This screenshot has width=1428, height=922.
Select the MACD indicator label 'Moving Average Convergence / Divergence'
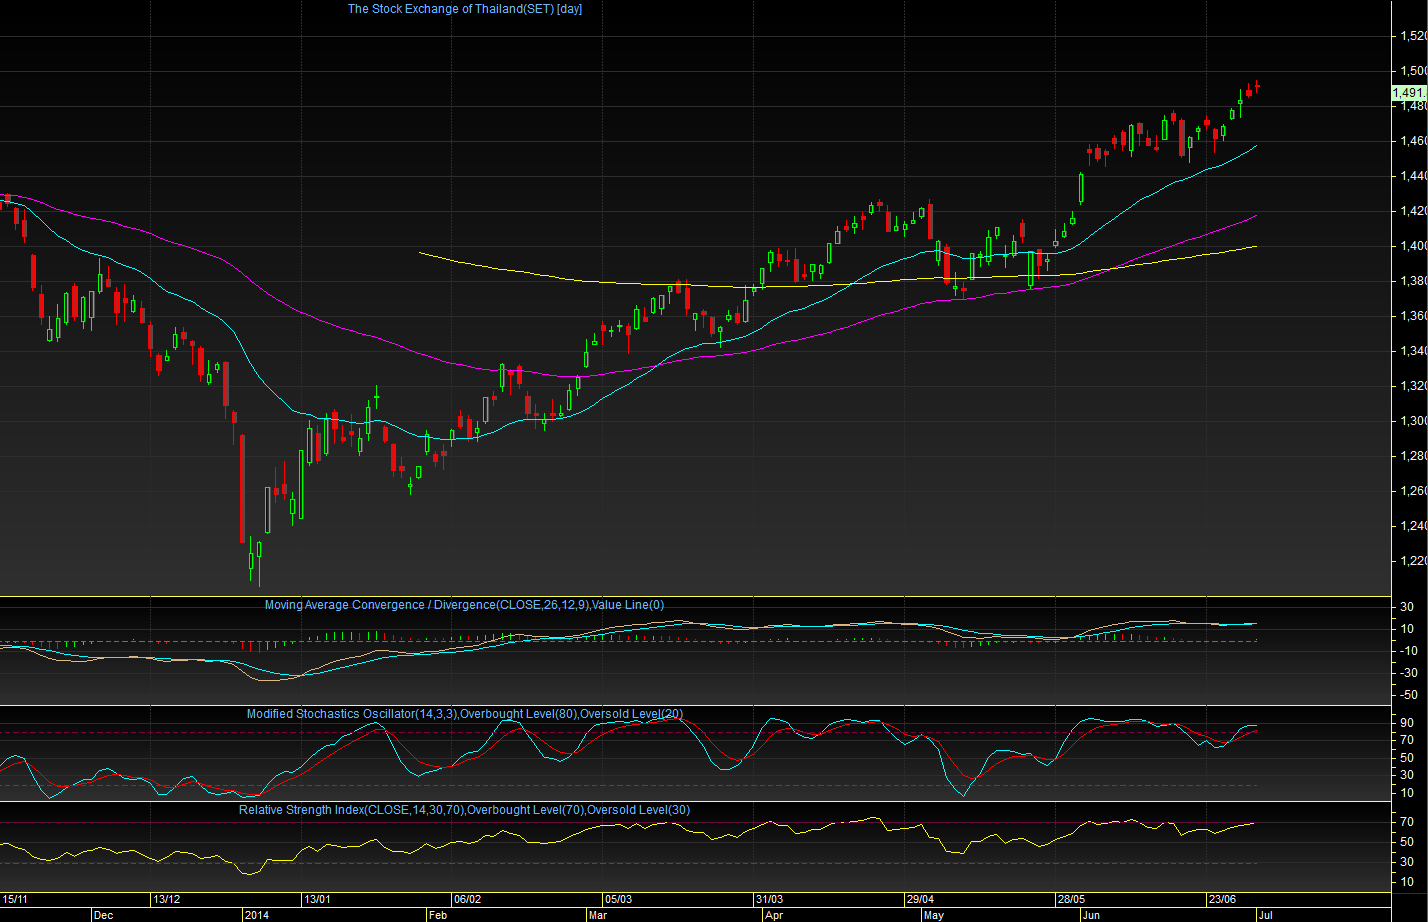point(376,605)
